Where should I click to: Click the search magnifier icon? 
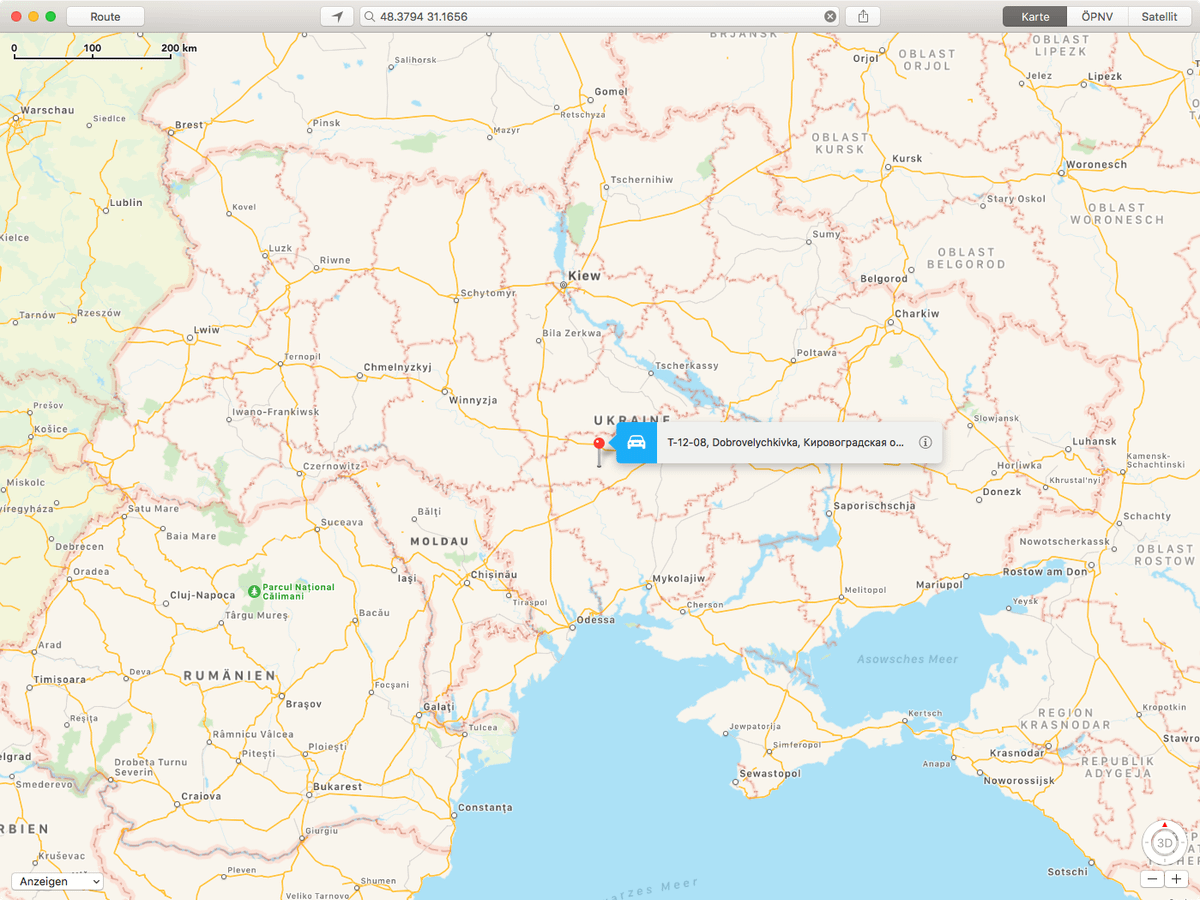[x=370, y=17]
